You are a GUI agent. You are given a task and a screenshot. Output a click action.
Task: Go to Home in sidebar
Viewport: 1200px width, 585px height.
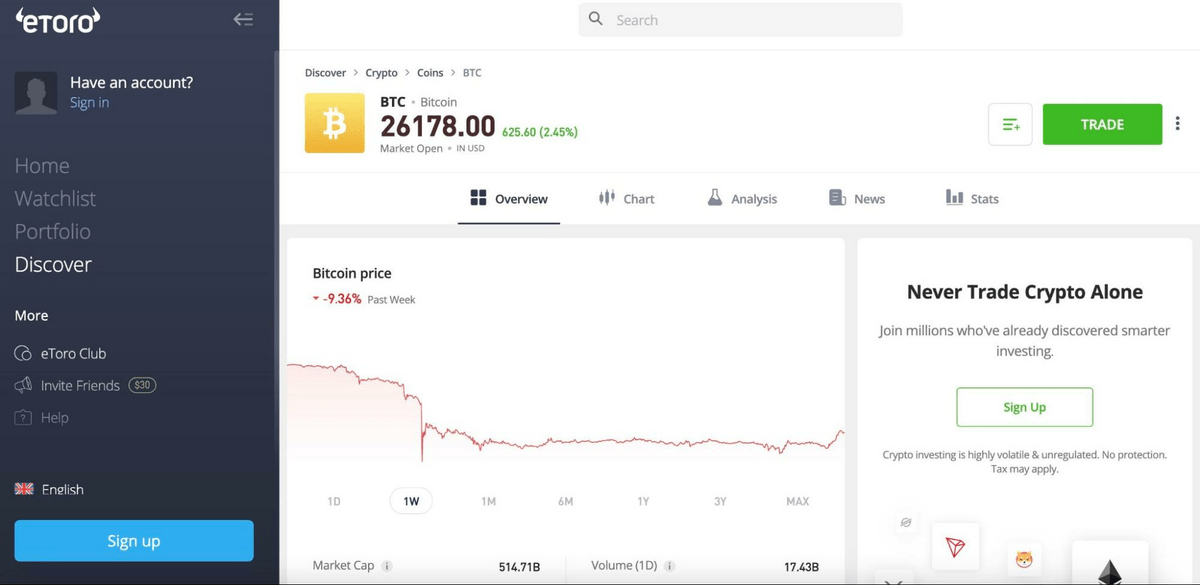[42, 166]
